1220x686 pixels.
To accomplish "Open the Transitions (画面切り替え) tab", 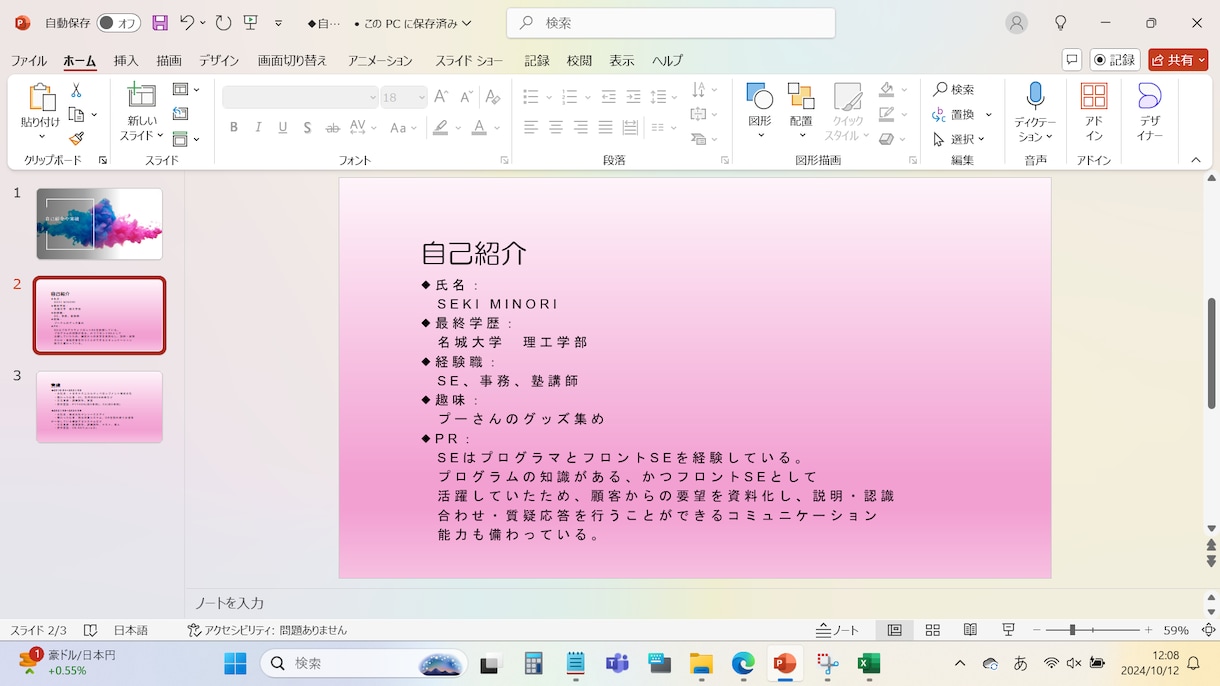I will click(x=292, y=60).
